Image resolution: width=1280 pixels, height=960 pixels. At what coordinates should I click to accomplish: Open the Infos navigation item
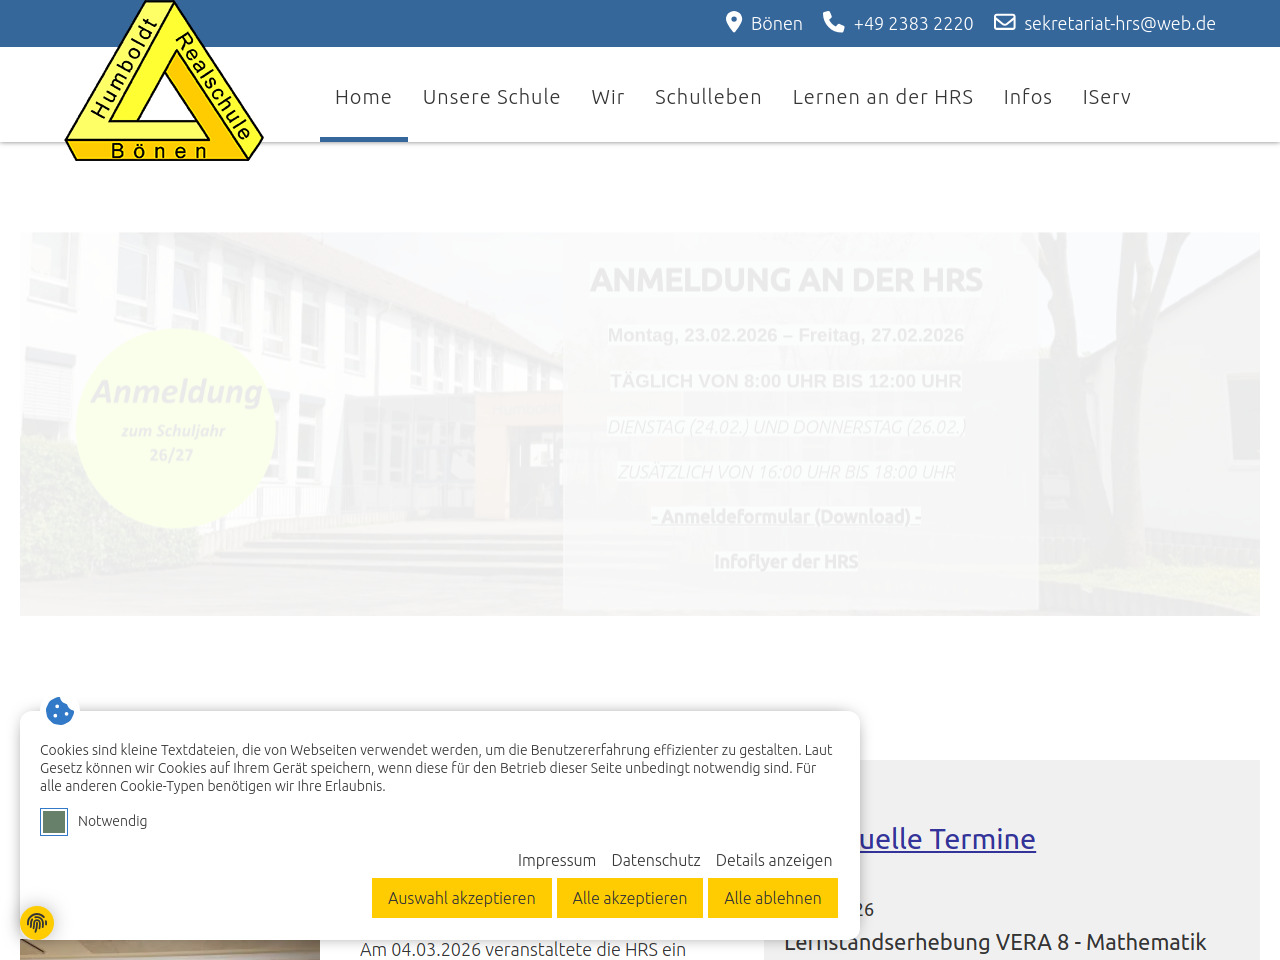(x=1027, y=97)
